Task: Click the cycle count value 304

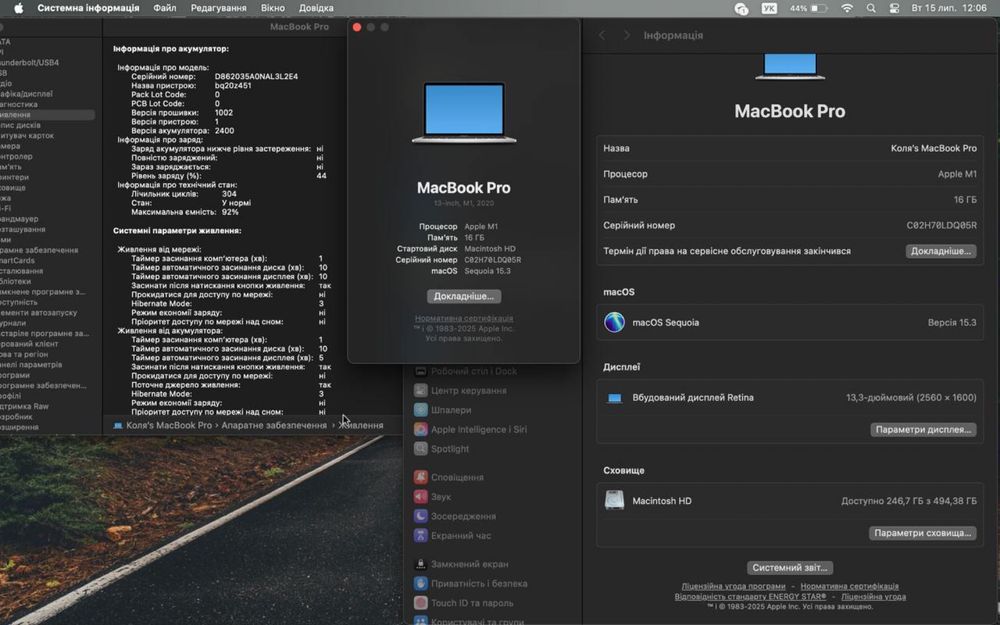Action: (229, 194)
